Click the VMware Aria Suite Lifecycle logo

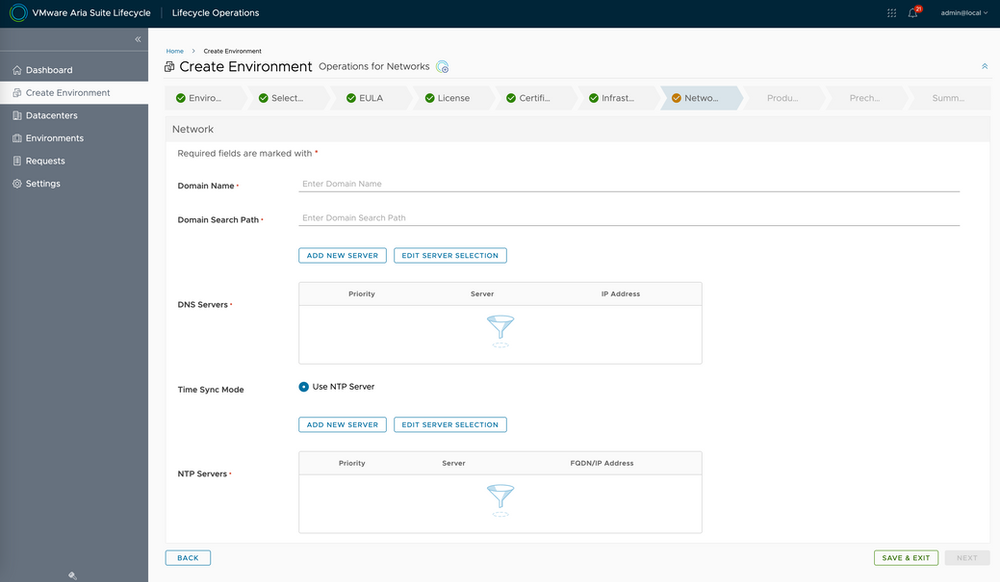coord(18,13)
